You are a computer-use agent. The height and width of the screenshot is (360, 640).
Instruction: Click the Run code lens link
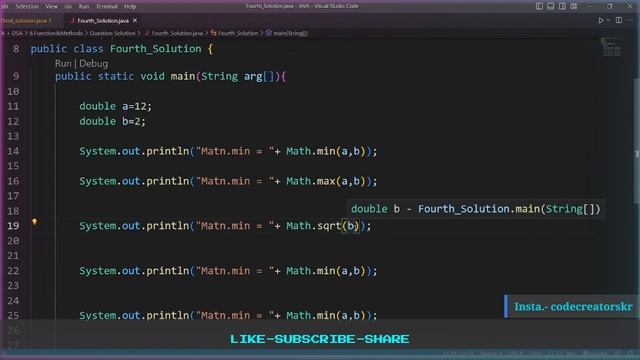click(x=63, y=63)
